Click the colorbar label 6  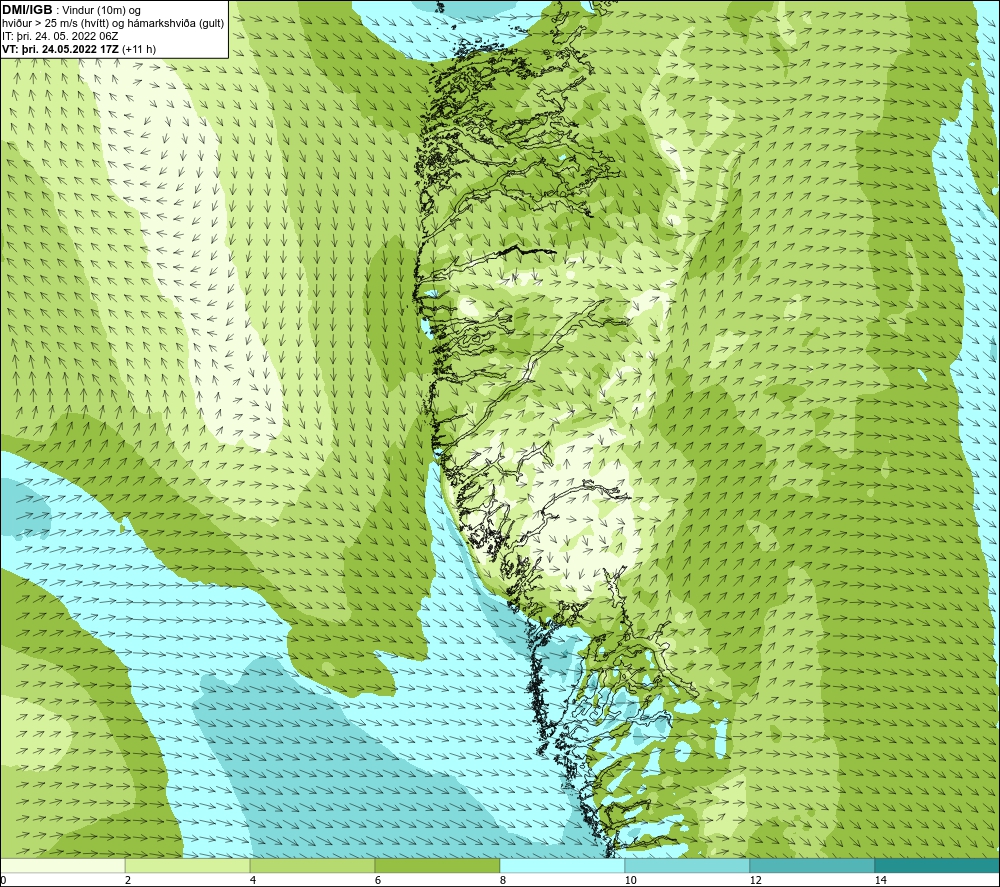378,880
